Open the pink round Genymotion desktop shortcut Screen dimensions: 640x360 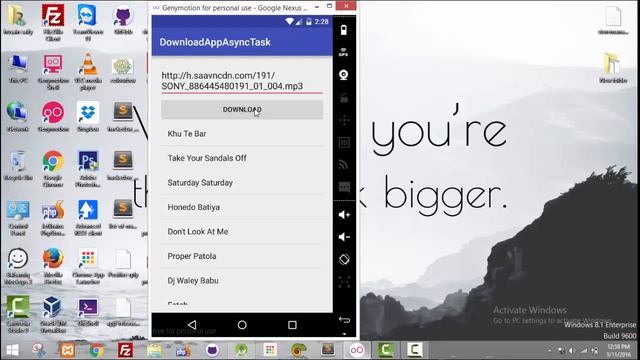[x=53, y=117]
